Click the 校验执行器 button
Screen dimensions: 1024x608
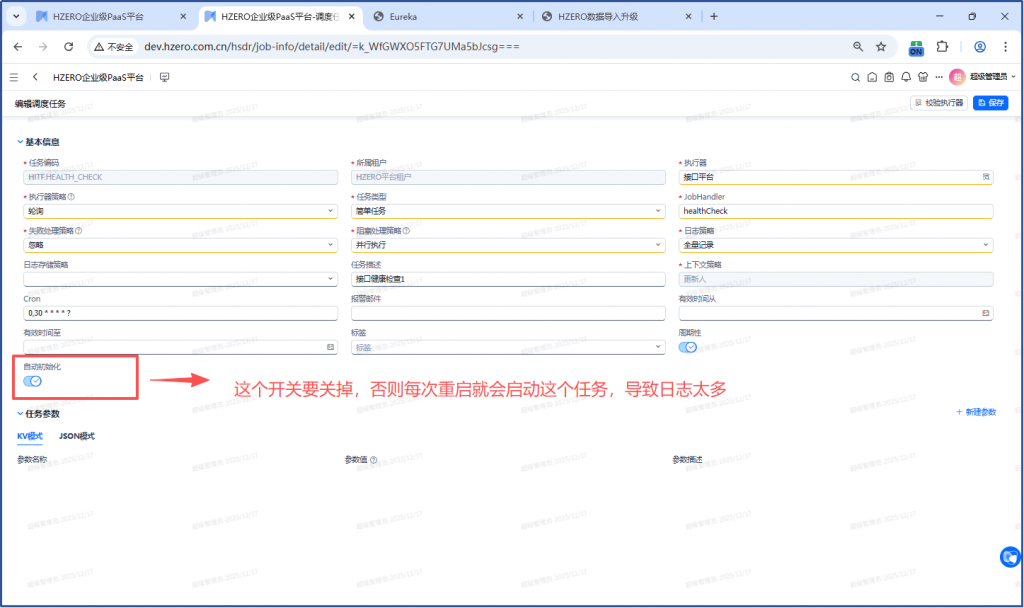pos(939,103)
